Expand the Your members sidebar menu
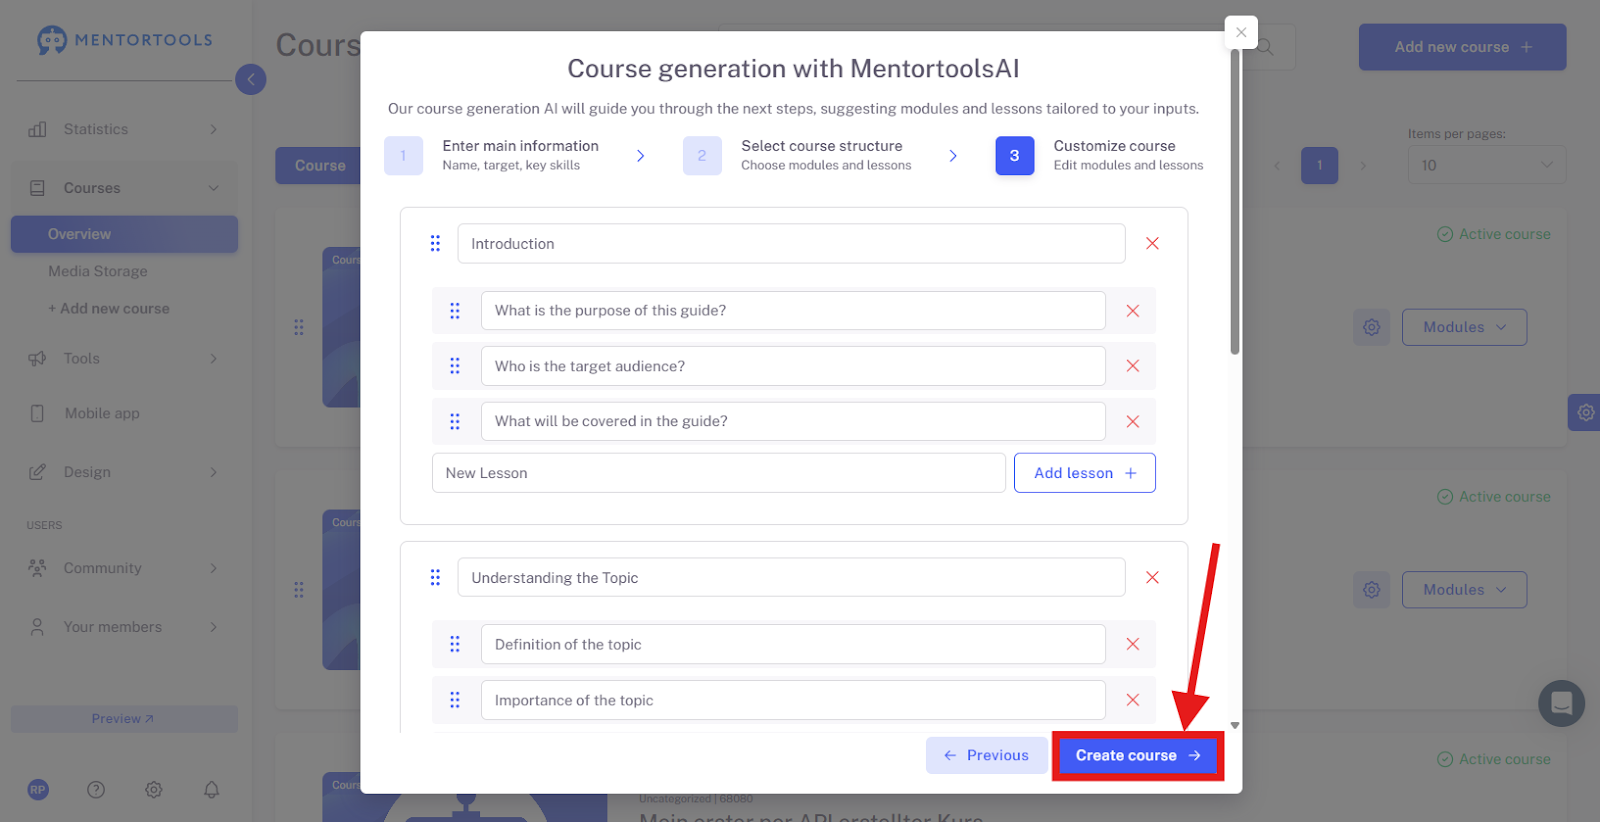The height and width of the screenshot is (822, 1600). click(x=124, y=627)
